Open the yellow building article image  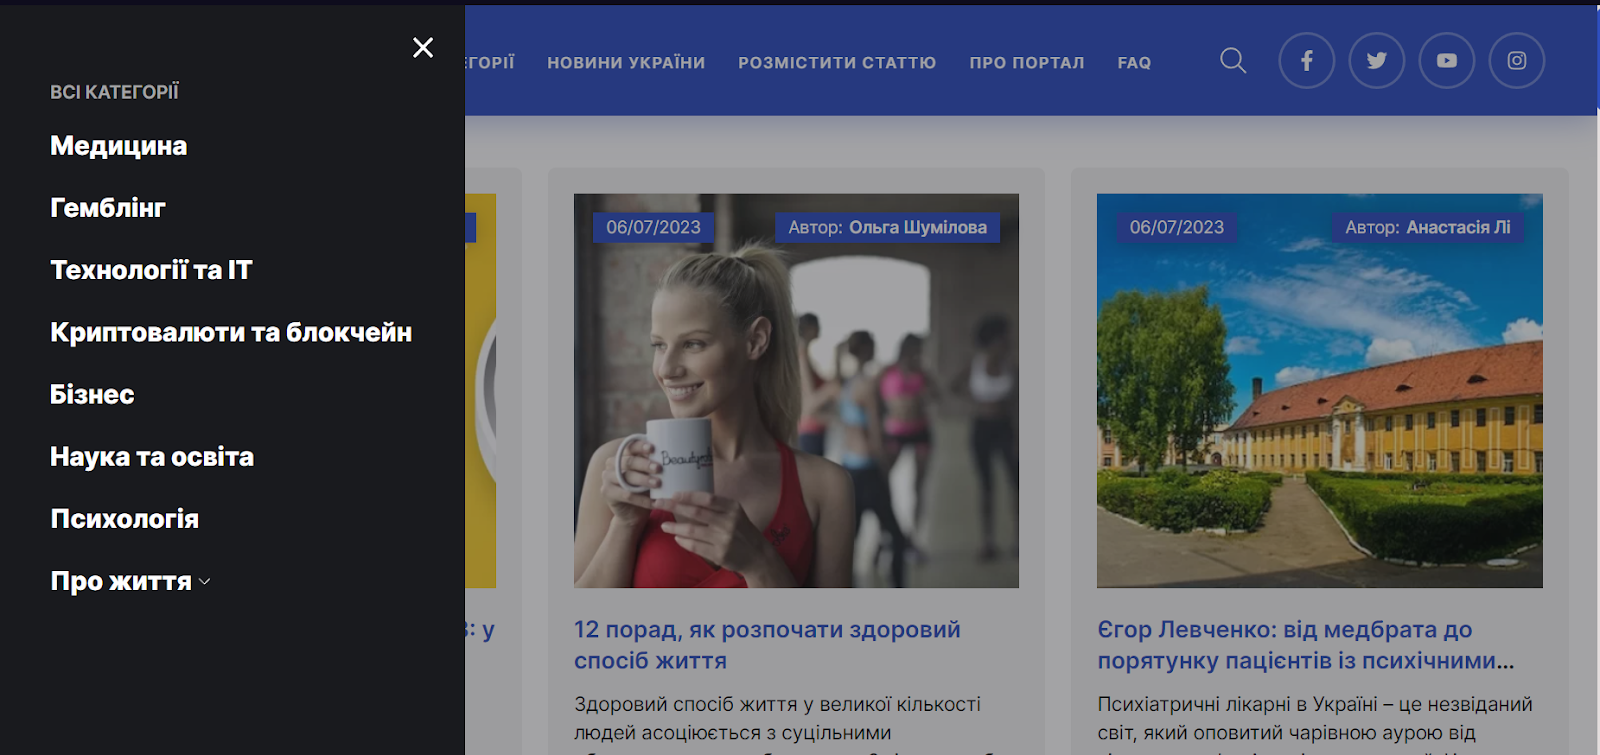tap(1320, 390)
